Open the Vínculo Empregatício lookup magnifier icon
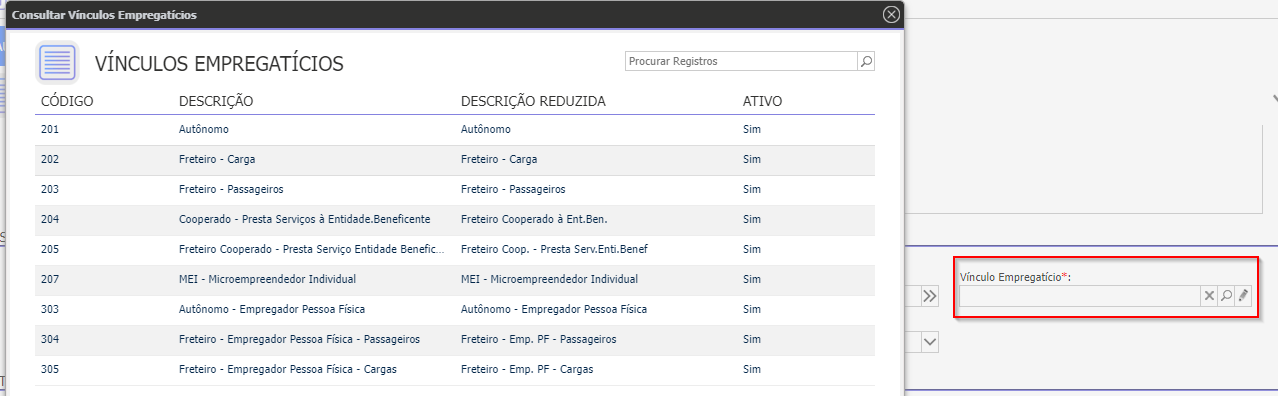 [1226, 296]
